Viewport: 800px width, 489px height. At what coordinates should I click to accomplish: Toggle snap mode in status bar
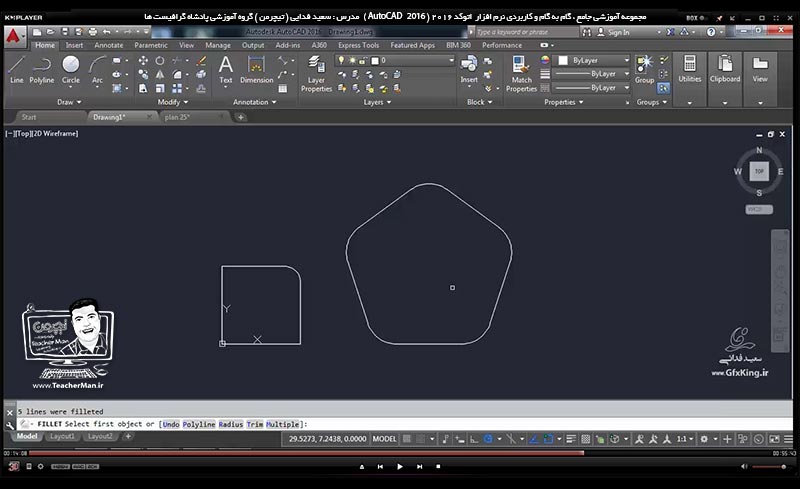(420, 439)
